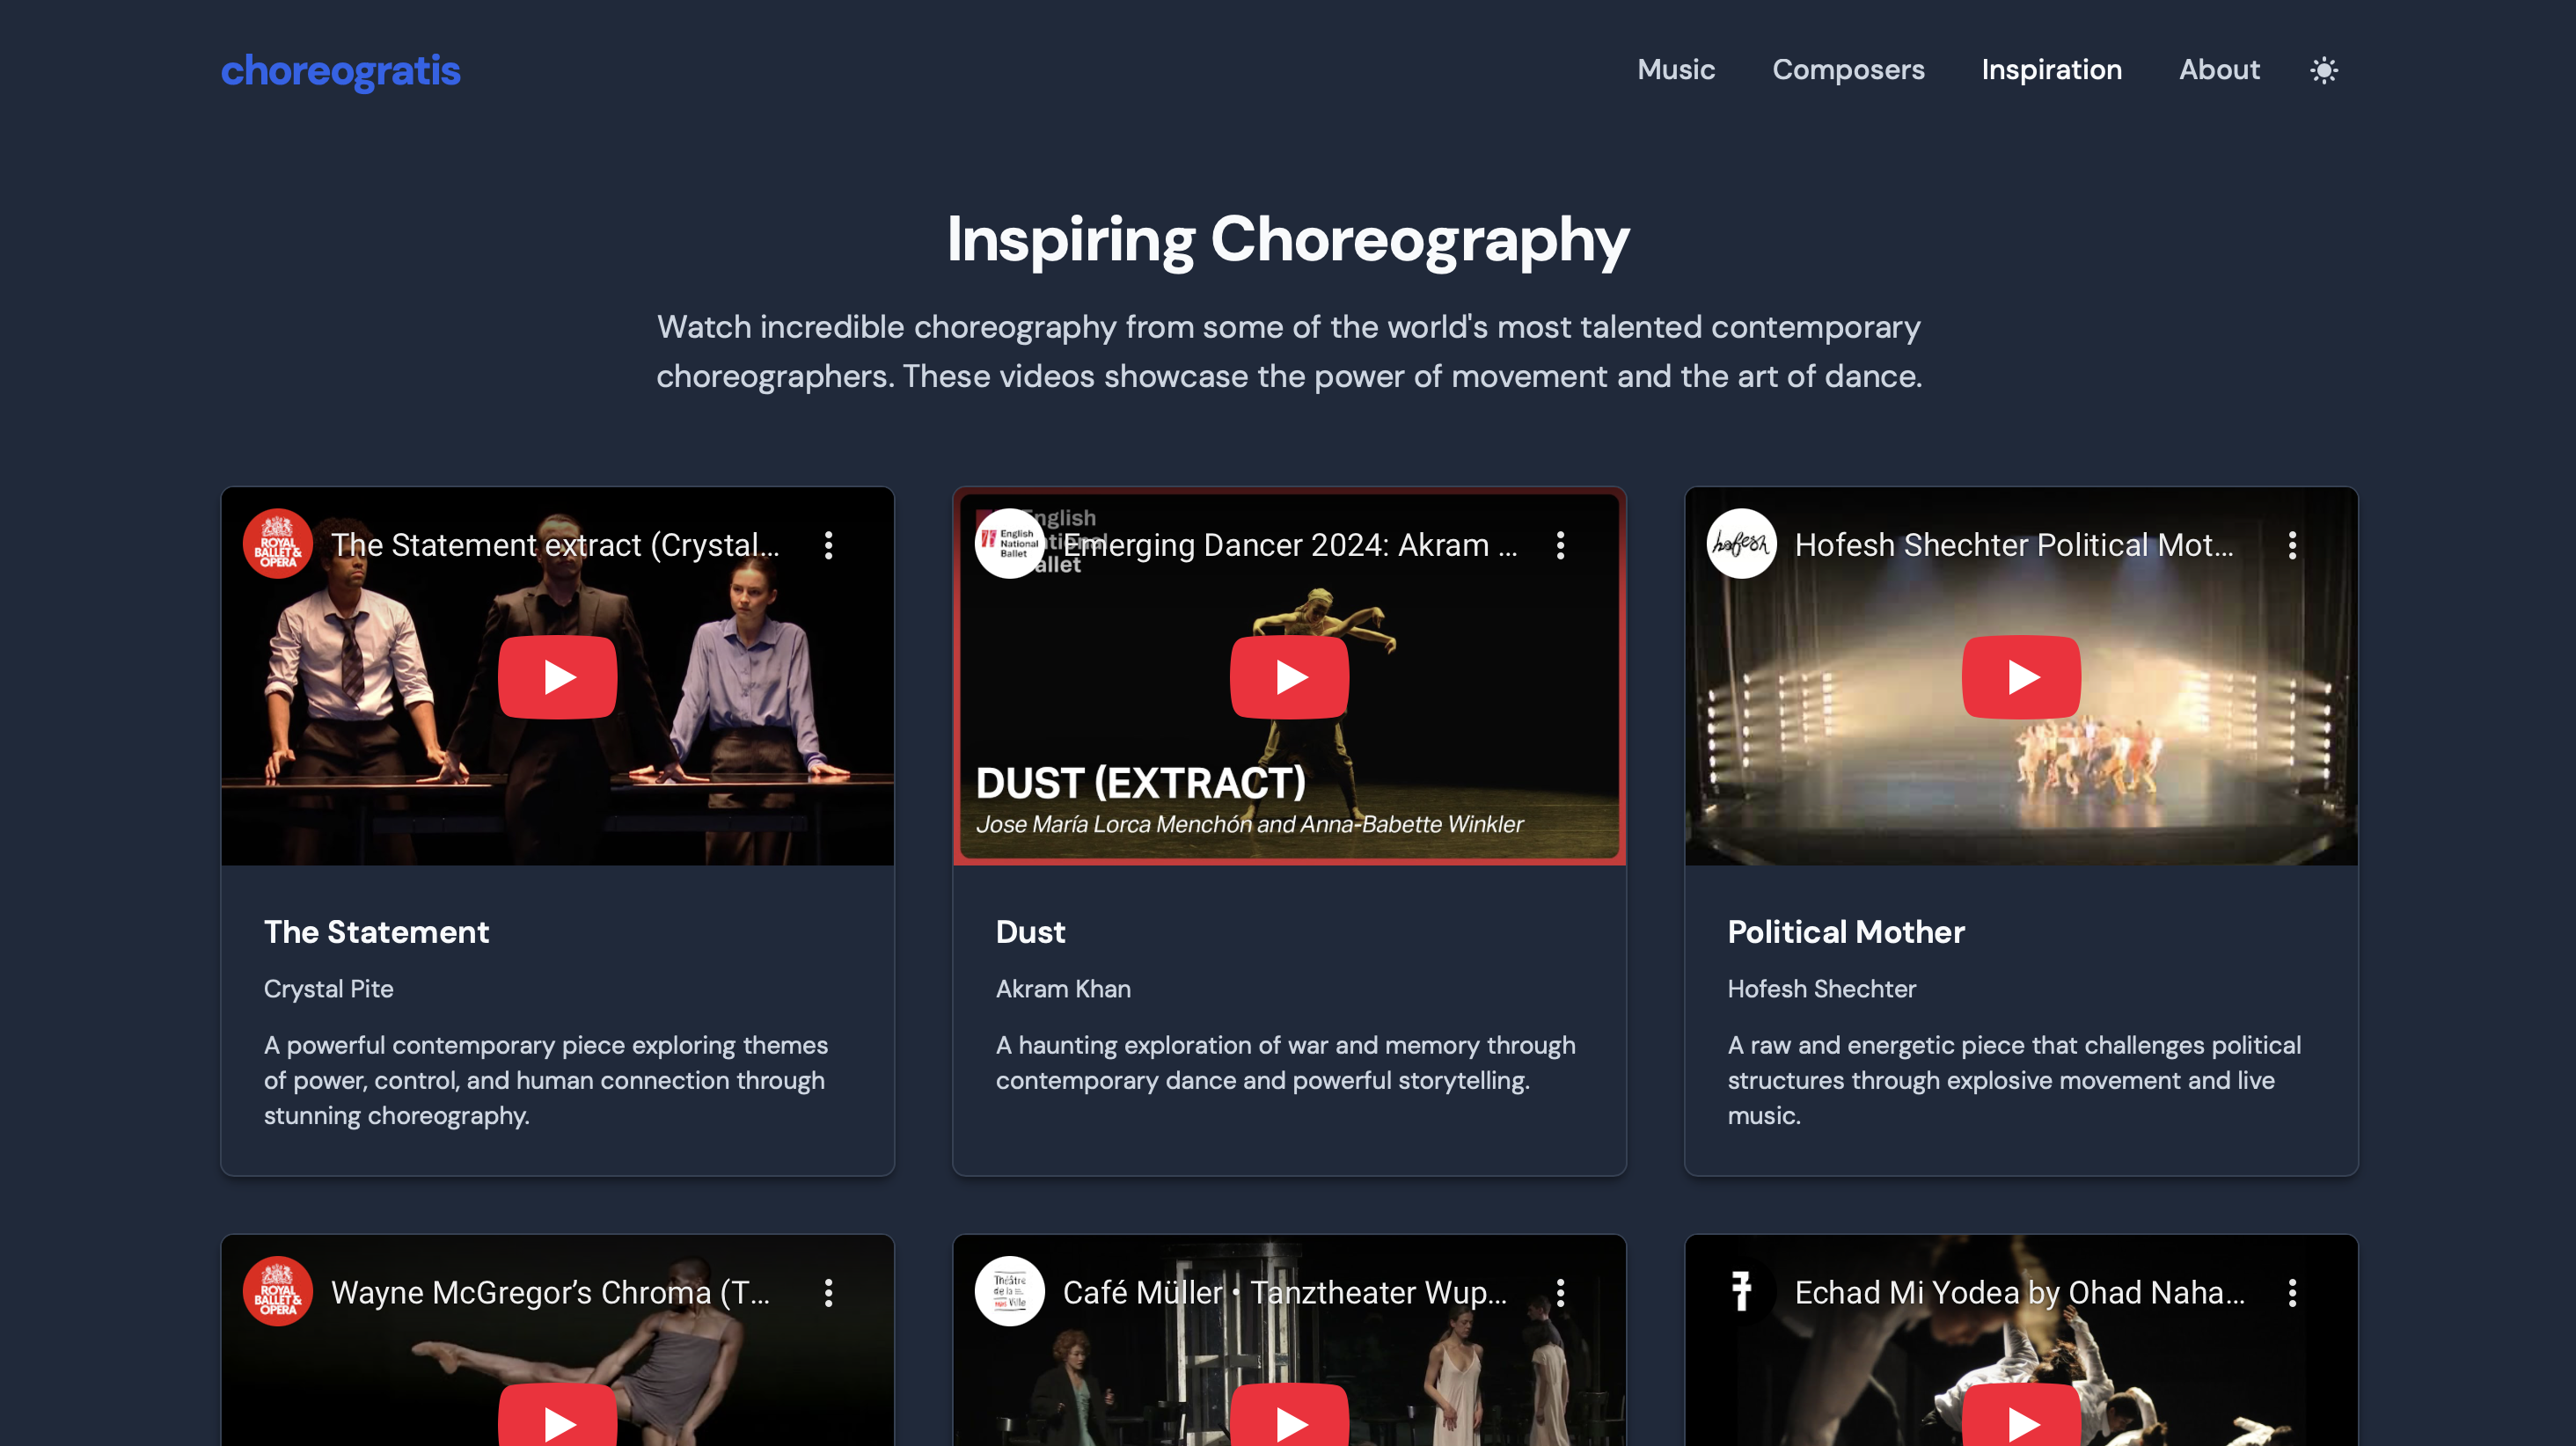The width and height of the screenshot is (2576, 1446).
Task: Open 'Emerging Dancer 2024: Akram' video title
Action: click(1290, 545)
